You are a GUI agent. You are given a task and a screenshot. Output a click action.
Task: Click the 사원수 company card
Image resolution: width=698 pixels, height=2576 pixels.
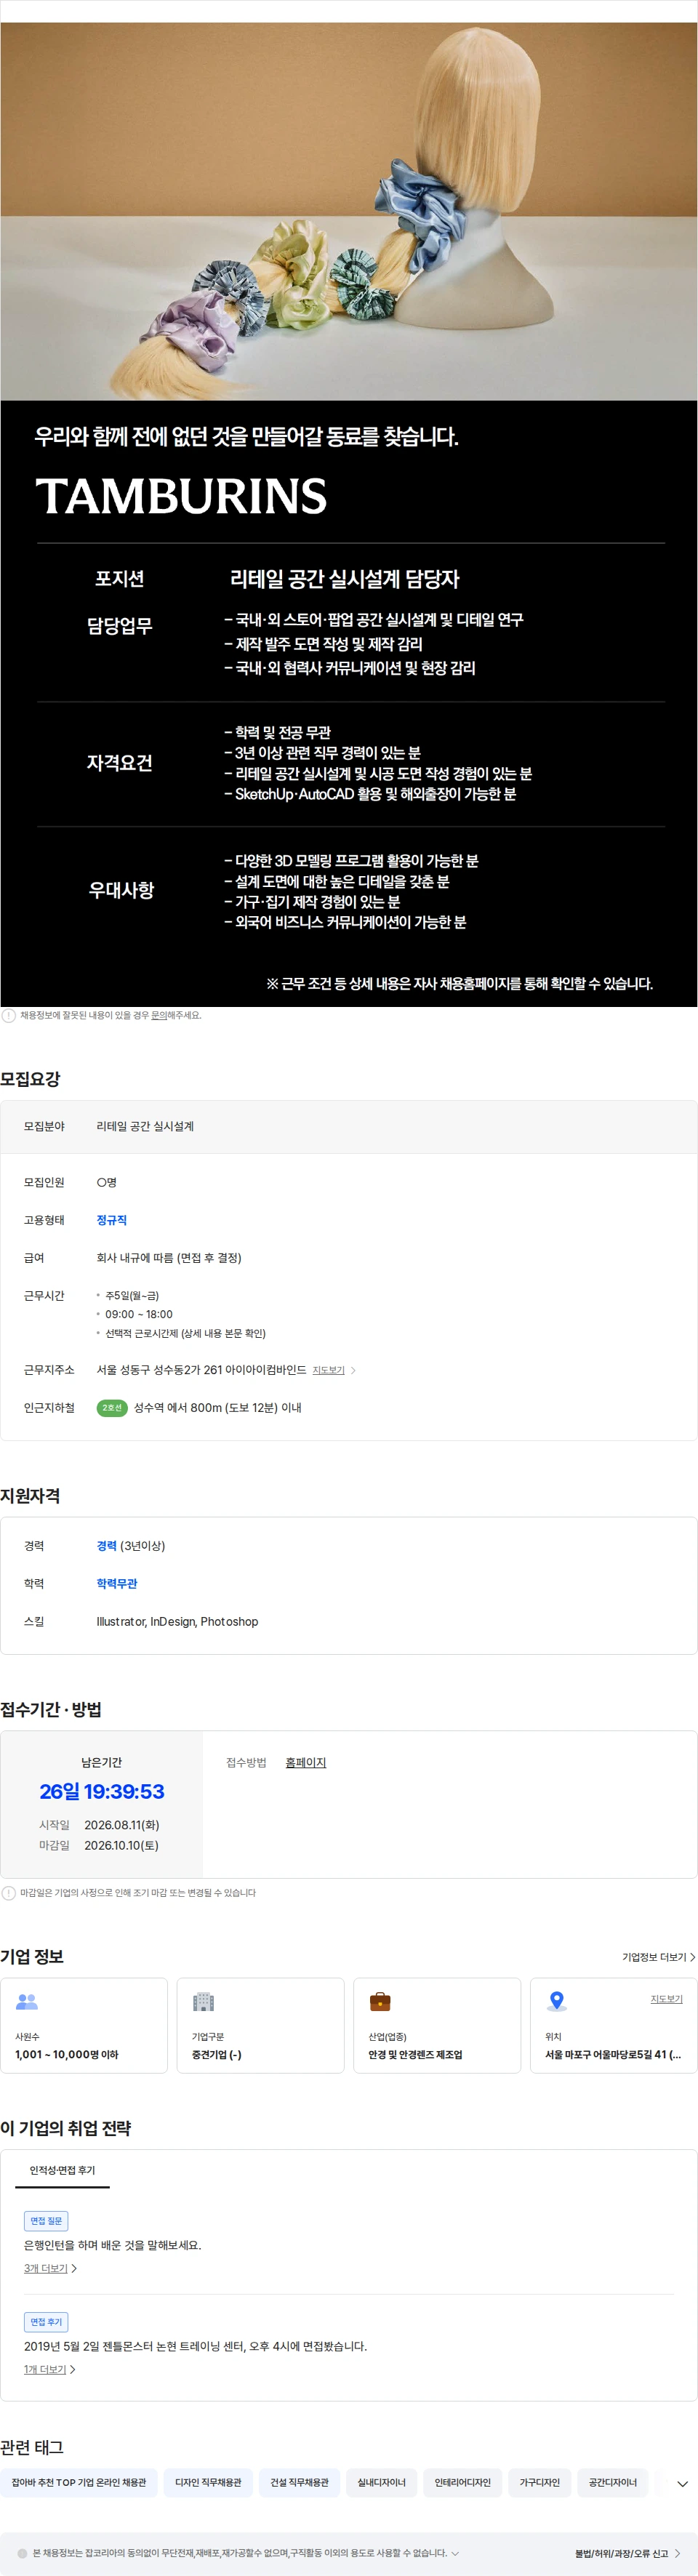click(x=84, y=2025)
